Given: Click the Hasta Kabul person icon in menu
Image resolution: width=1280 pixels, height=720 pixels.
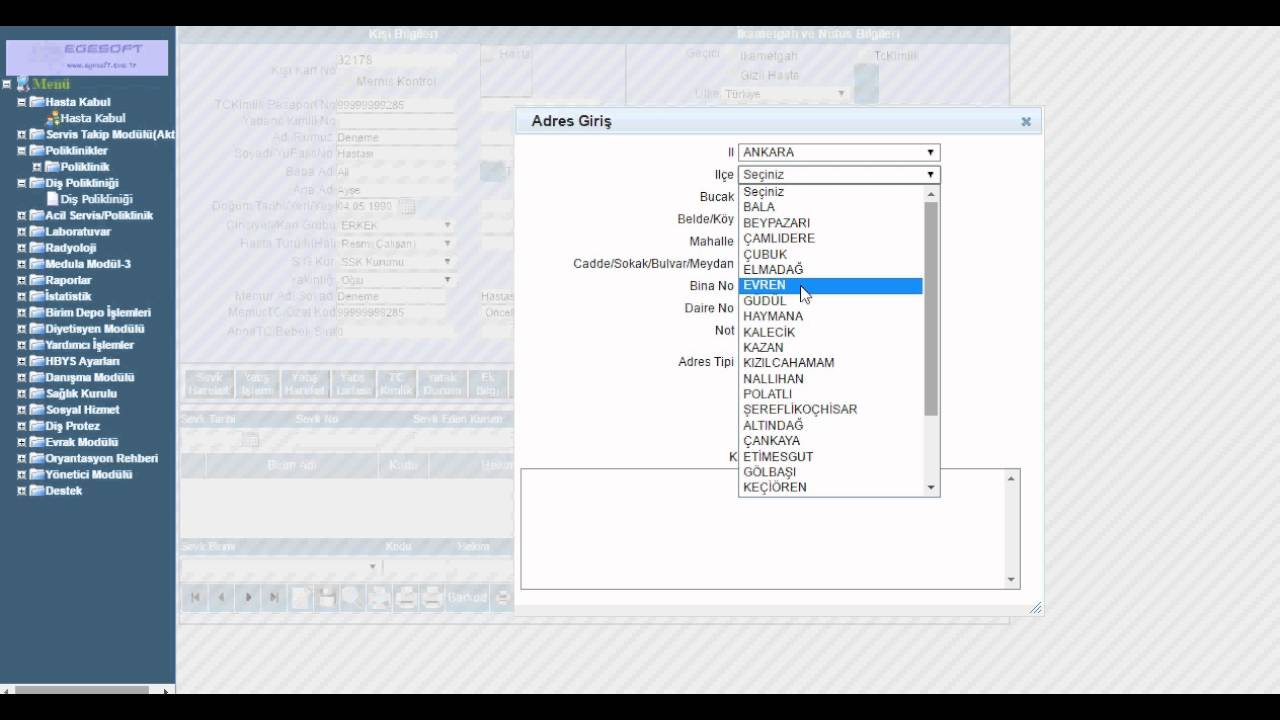Looking at the screenshot, I should [x=52, y=118].
